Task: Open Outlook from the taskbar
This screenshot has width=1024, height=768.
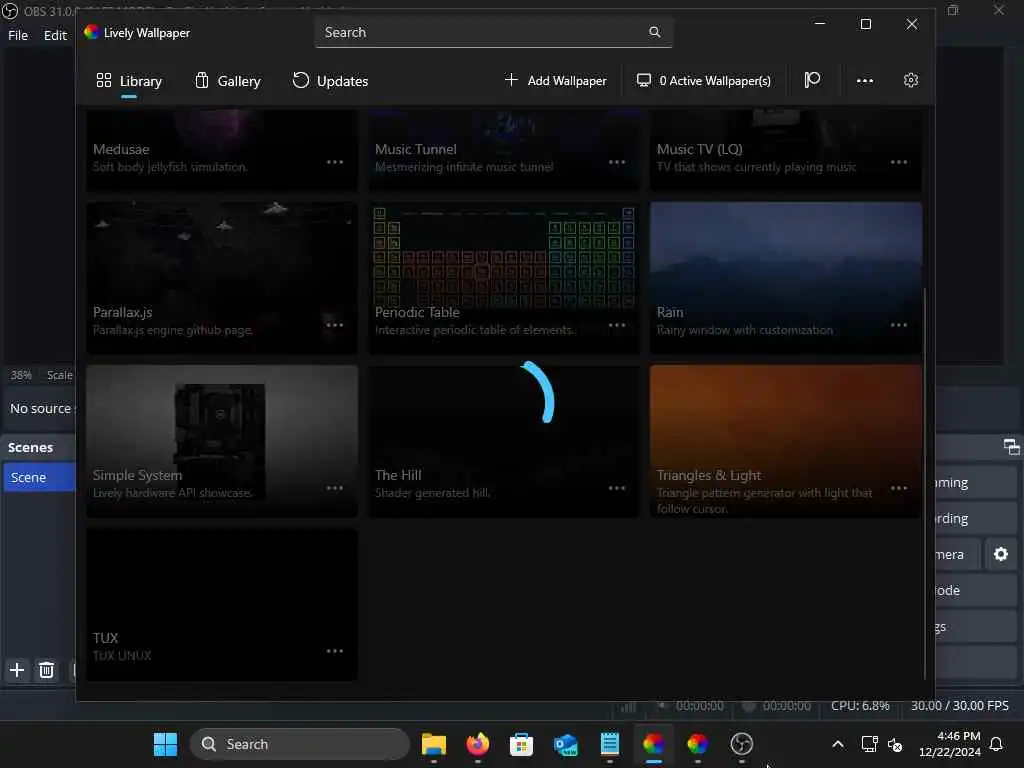Action: point(566,744)
